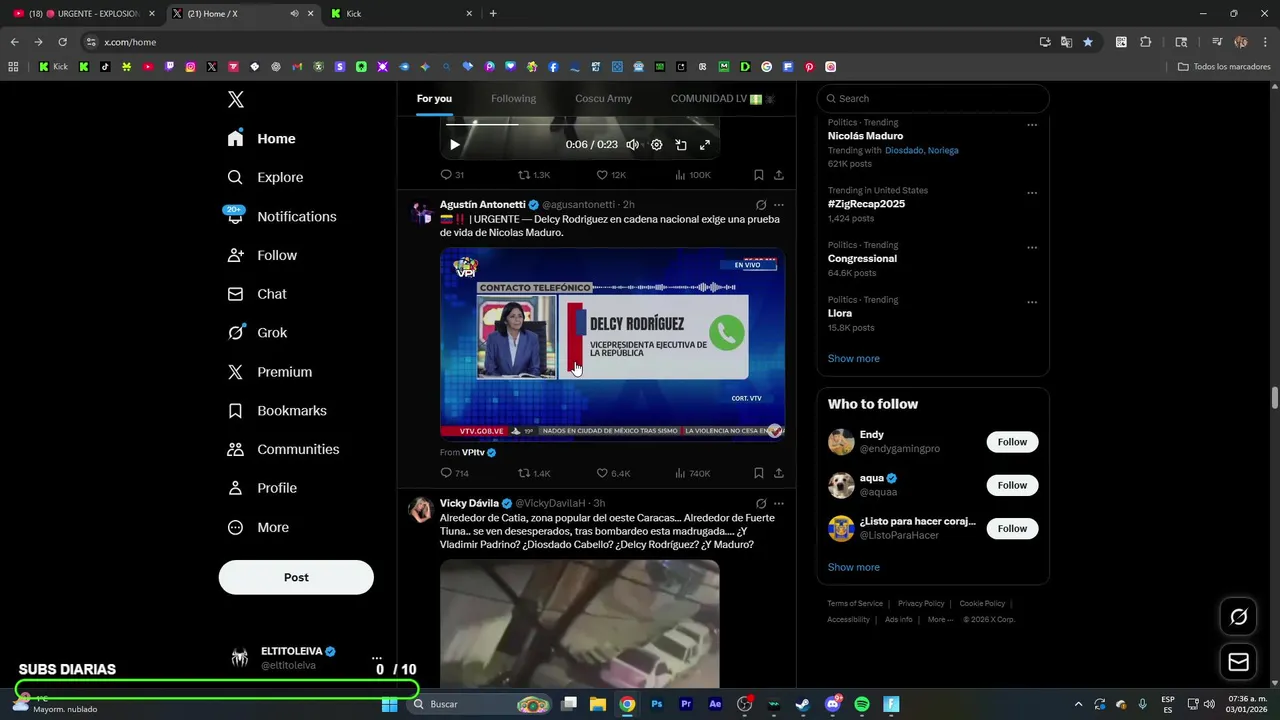Open the floating Grok button
The height and width of the screenshot is (720, 1280).
click(1239, 617)
